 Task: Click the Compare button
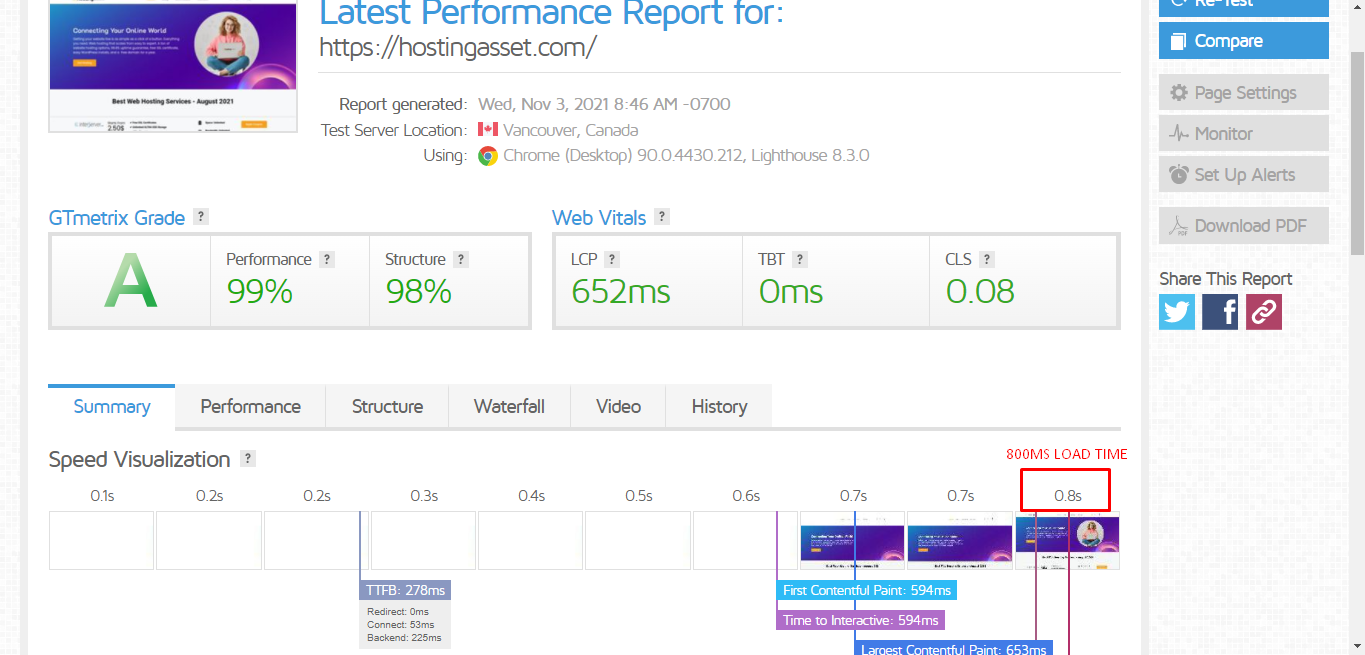[1244, 41]
